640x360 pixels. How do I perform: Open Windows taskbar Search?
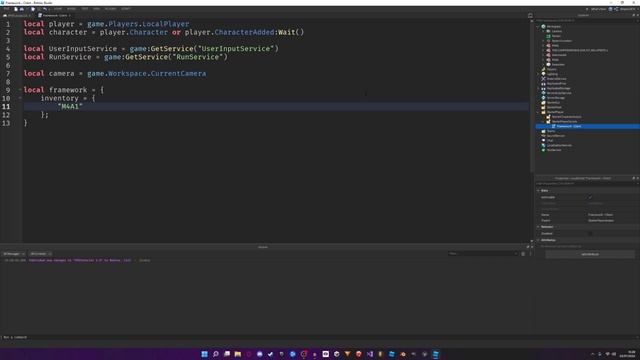tap(216, 354)
